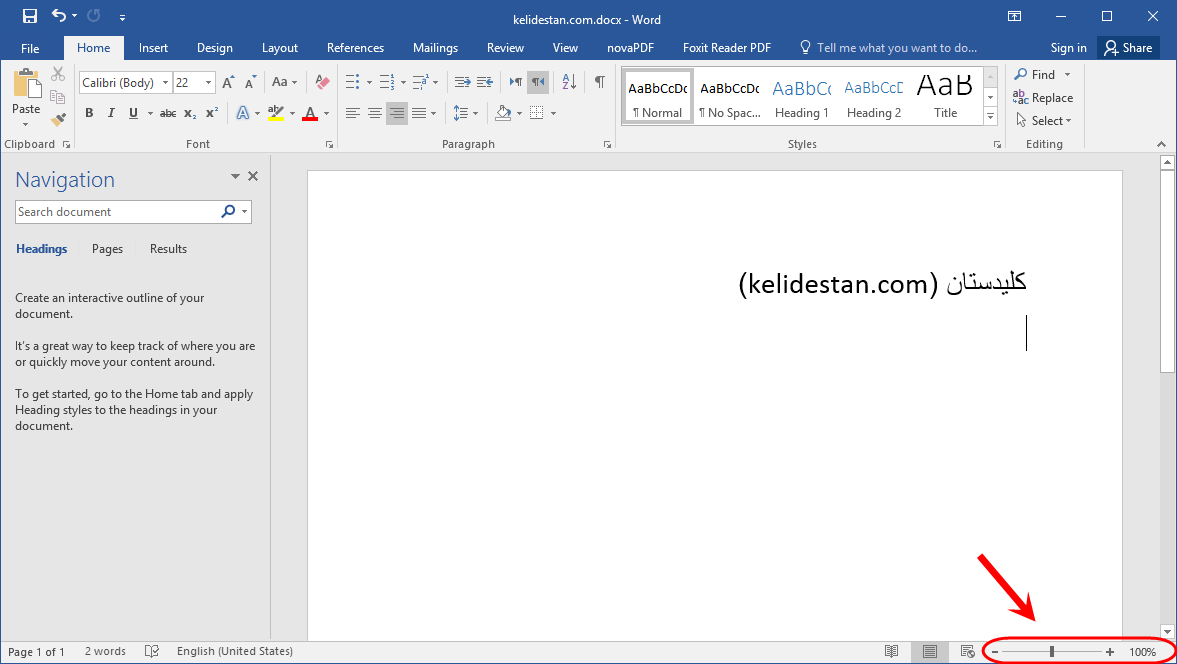Open spelling and proofing status icon
1177x664 pixels.
coord(152,651)
